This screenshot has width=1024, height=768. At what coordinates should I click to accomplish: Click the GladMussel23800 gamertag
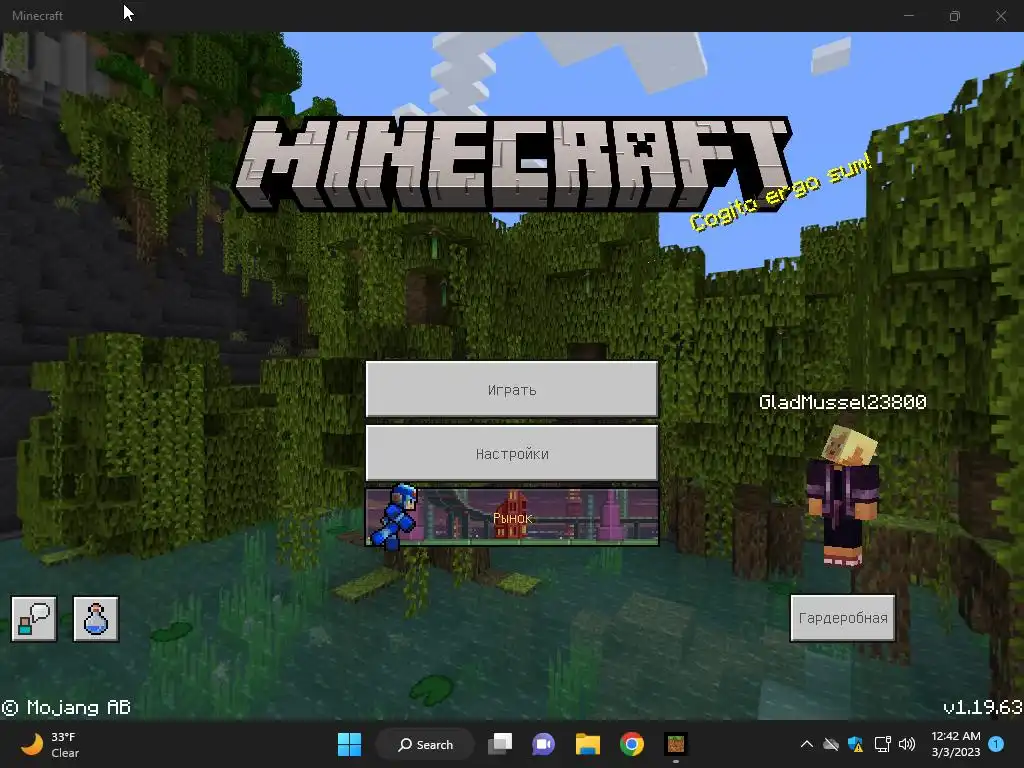tap(842, 402)
